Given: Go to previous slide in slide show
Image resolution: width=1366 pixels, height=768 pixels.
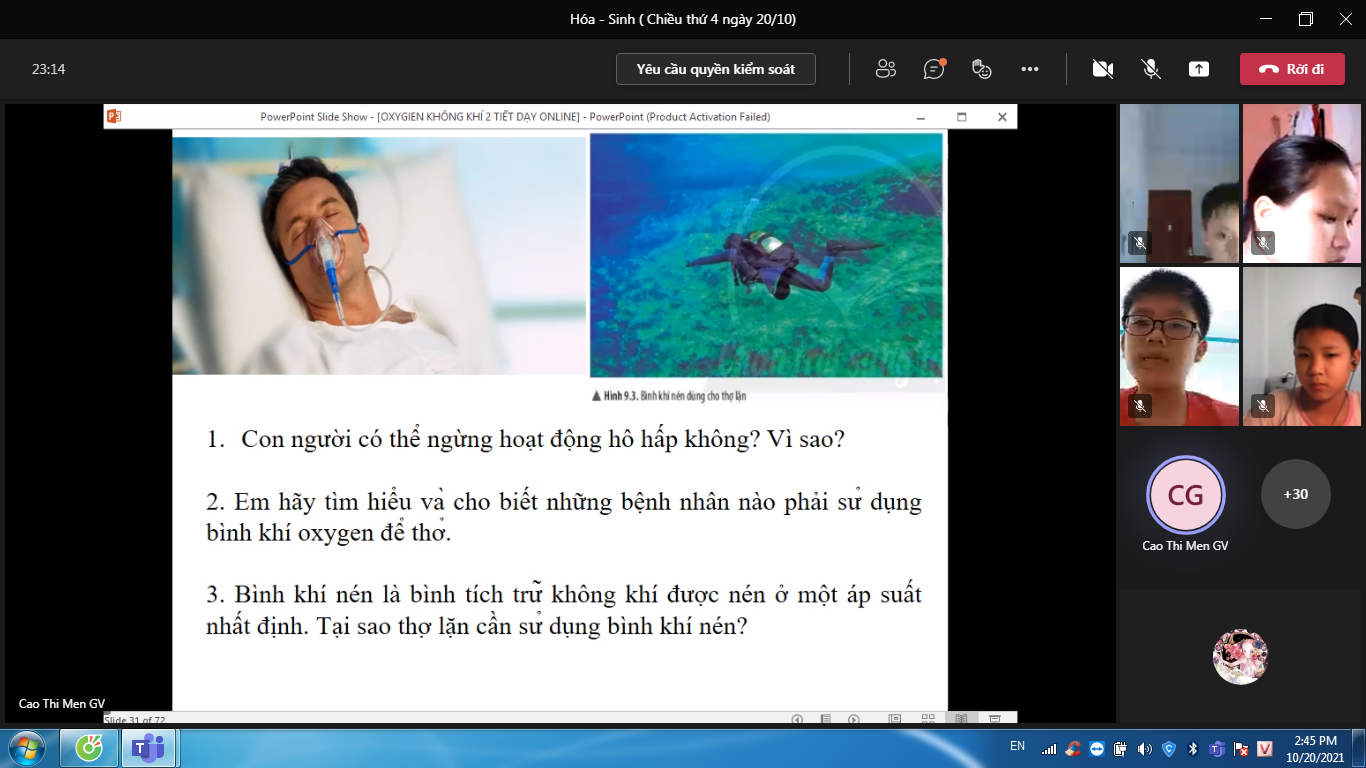Looking at the screenshot, I should (797, 719).
